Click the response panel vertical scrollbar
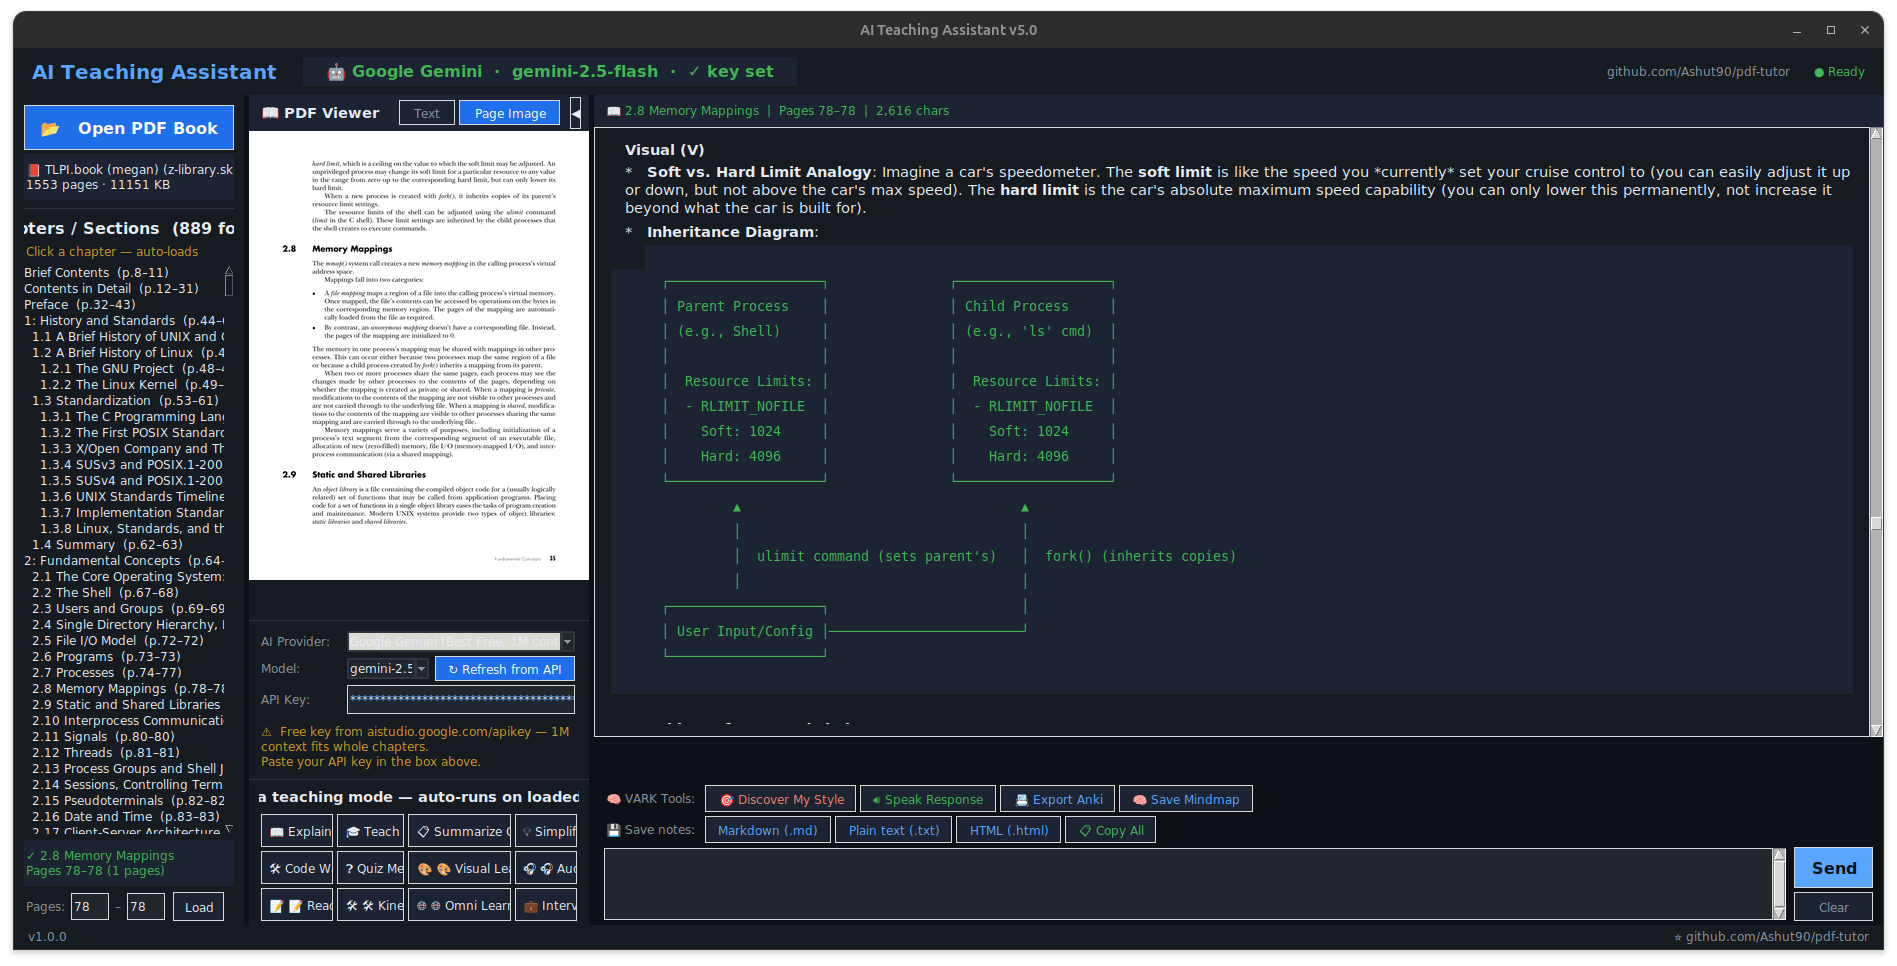The width and height of the screenshot is (1897, 966). click(1876, 432)
